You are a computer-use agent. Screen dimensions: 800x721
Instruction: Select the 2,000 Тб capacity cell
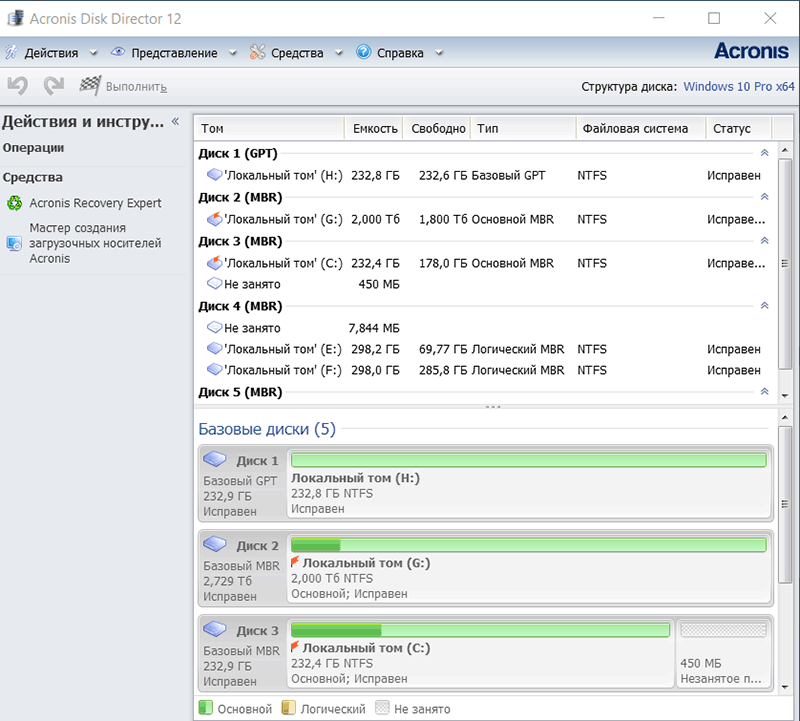[375, 219]
